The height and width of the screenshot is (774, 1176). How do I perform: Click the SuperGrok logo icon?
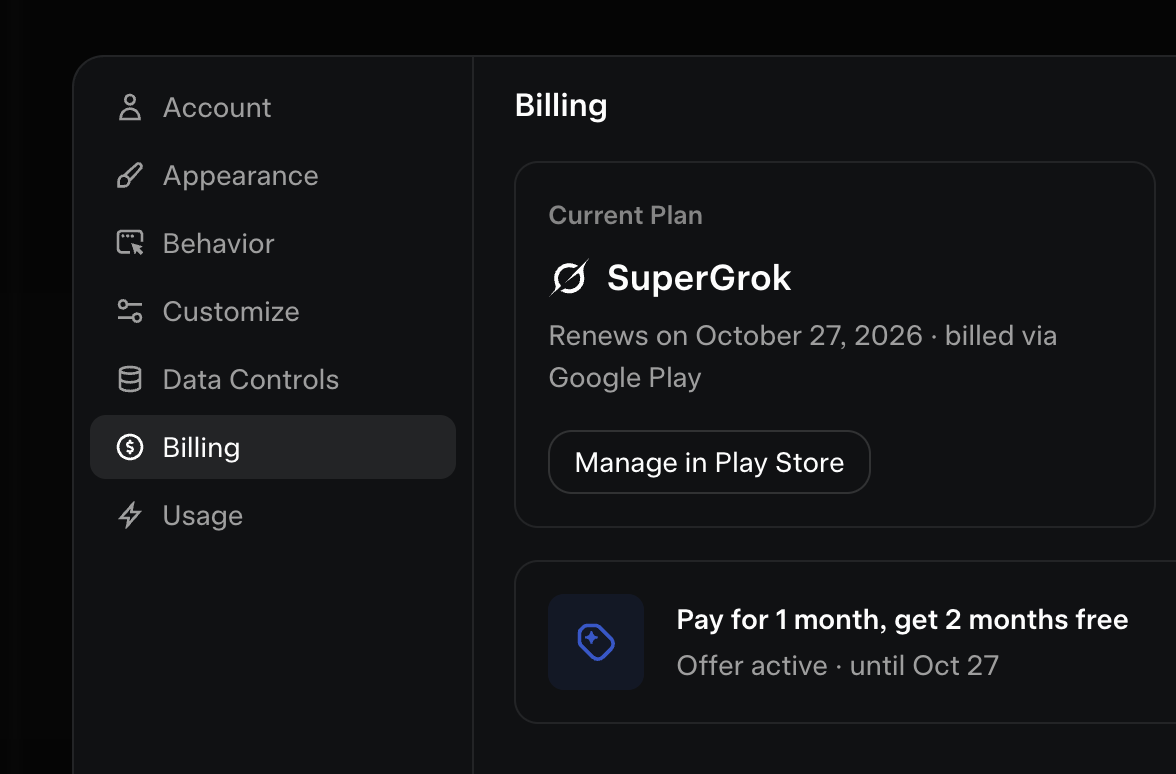(569, 278)
